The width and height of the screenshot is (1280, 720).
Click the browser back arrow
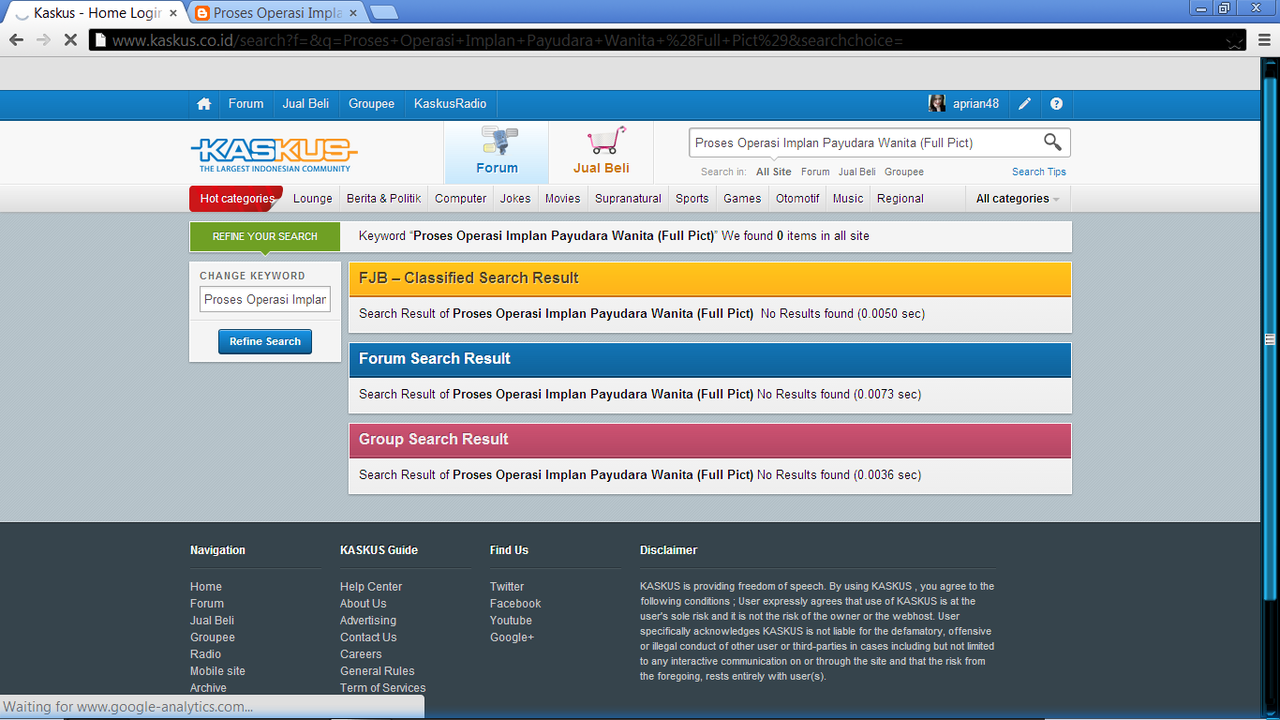(16, 40)
